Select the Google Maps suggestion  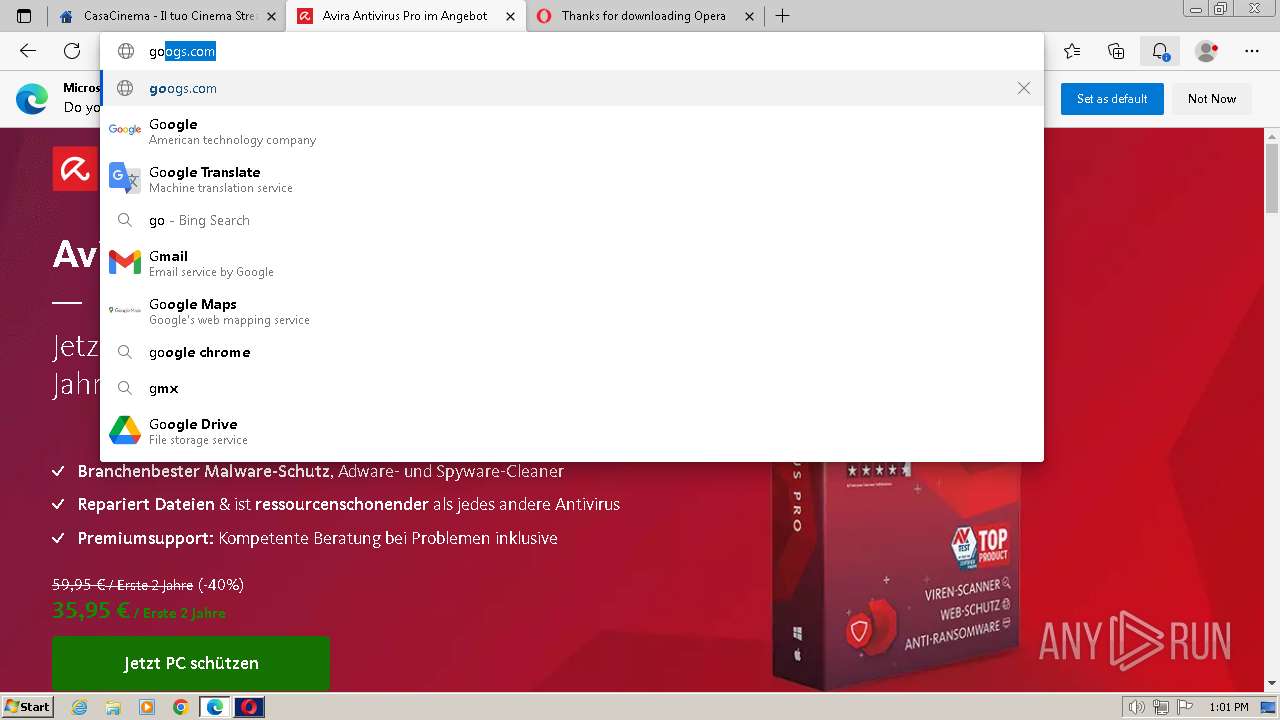coord(572,311)
